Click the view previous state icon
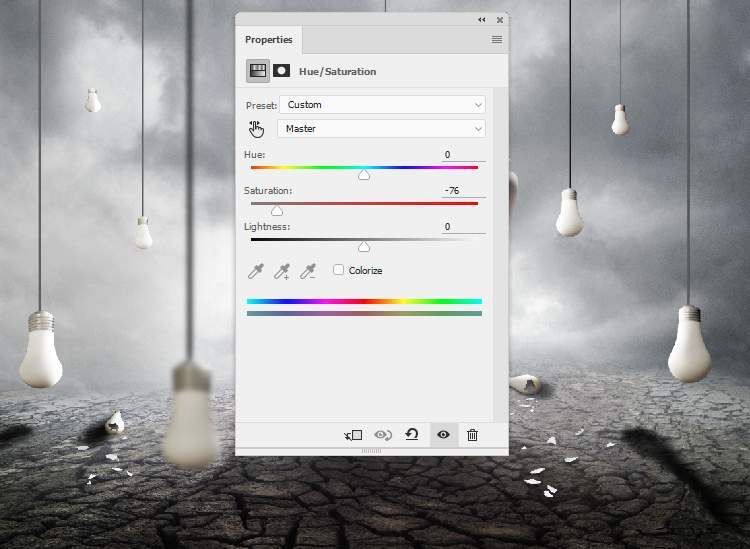 (383, 435)
